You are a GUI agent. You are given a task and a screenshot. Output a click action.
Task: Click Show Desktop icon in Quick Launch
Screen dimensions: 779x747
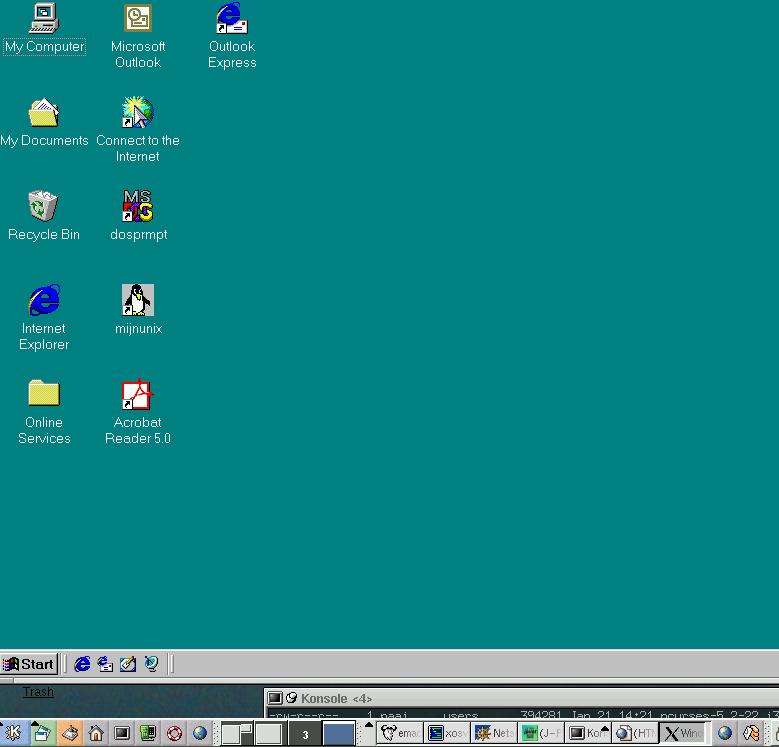[x=128, y=664]
